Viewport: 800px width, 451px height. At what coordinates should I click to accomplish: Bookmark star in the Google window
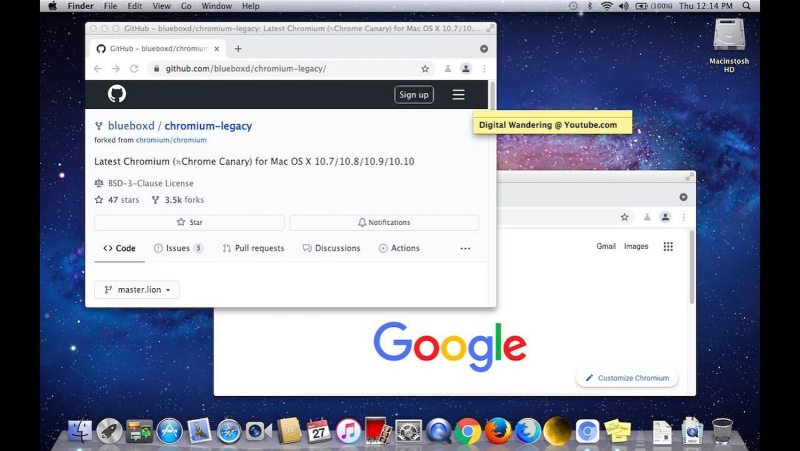tap(624, 217)
